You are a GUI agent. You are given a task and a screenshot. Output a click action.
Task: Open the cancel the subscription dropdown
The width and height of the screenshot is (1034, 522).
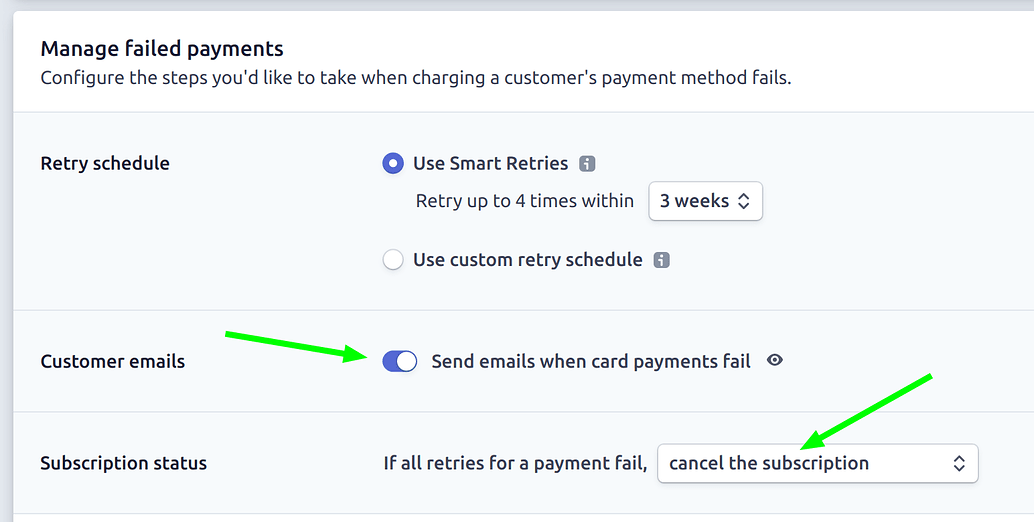816,463
